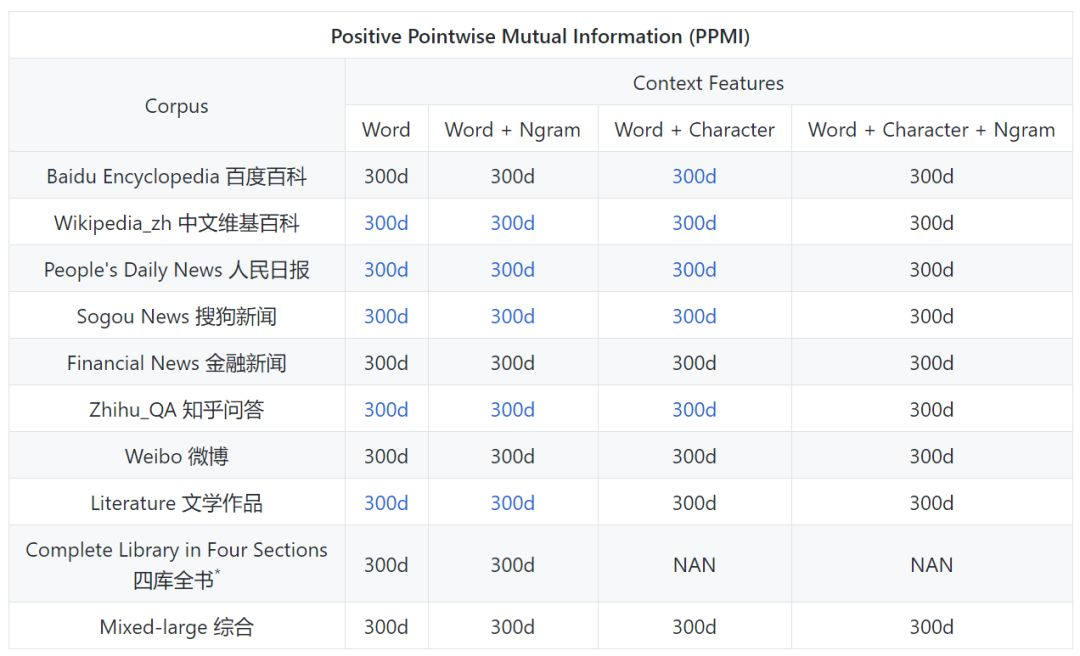Open Sogou News Word 300d link
The height and width of the screenshot is (656, 1080).
point(386,316)
